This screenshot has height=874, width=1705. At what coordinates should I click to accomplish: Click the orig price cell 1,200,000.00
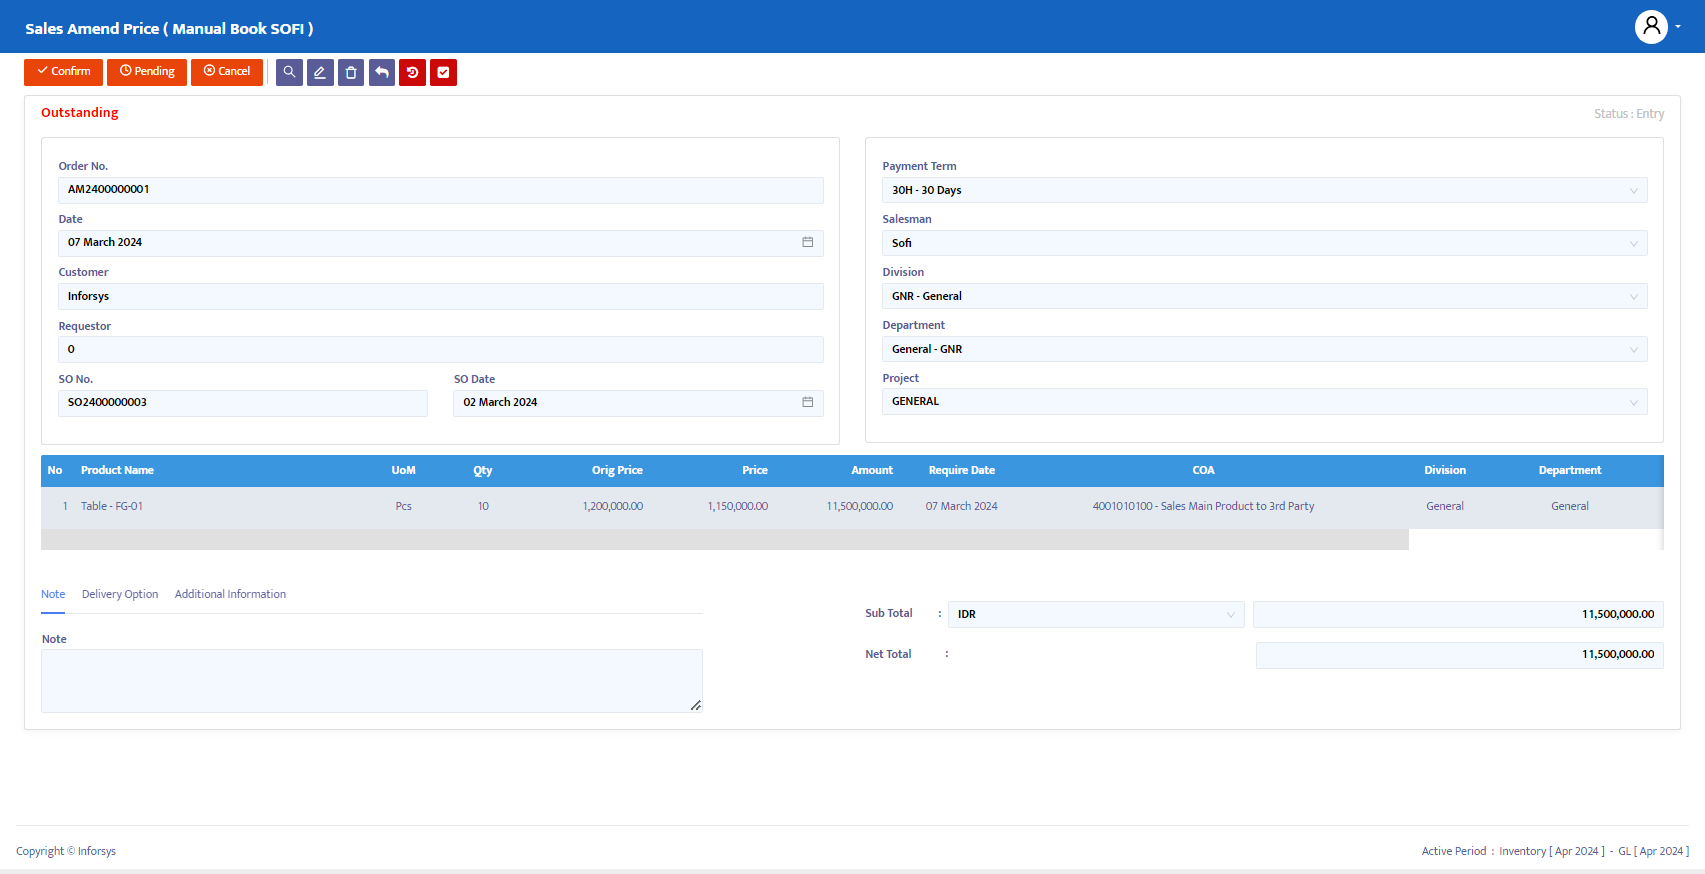[613, 506]
